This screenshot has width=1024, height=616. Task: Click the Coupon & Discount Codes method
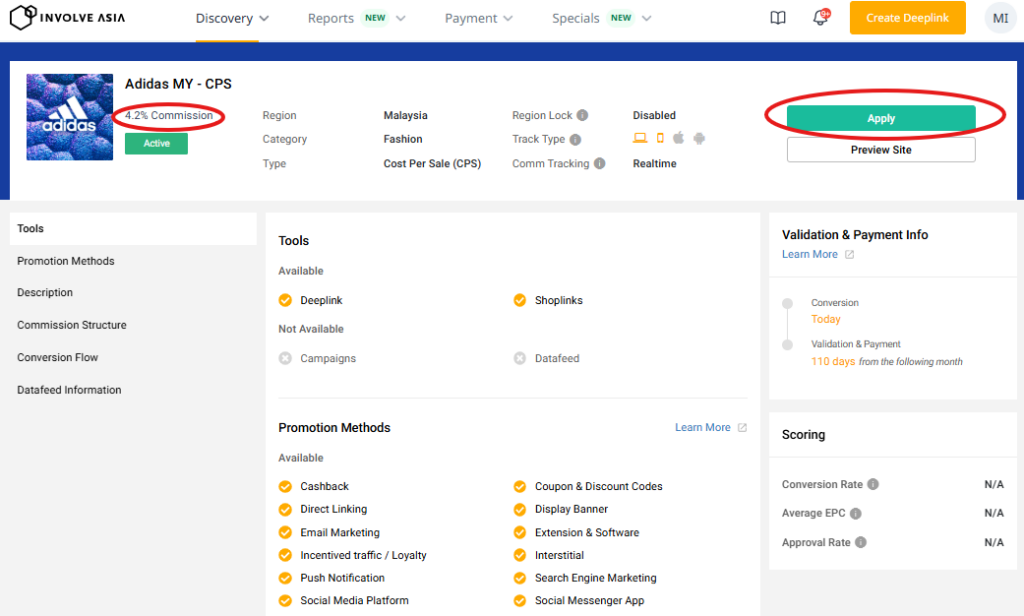coord(598,487)
